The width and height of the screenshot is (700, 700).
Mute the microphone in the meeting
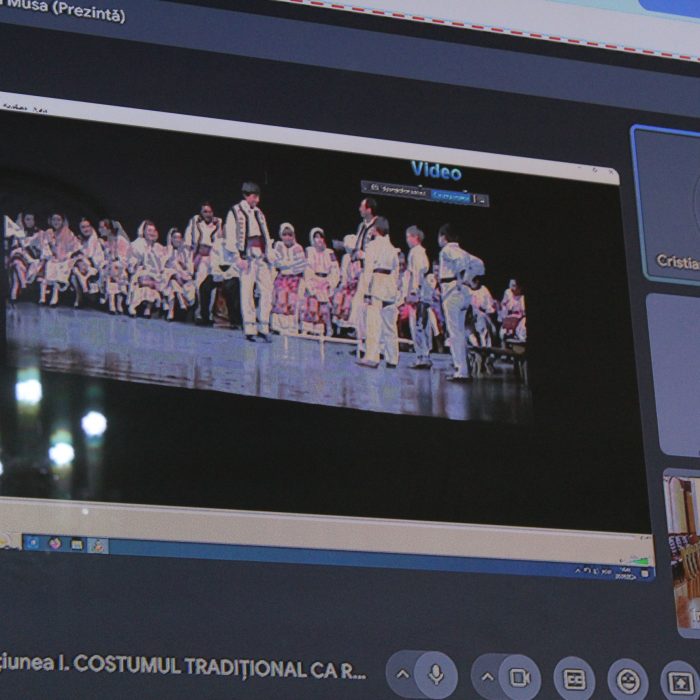436,675
